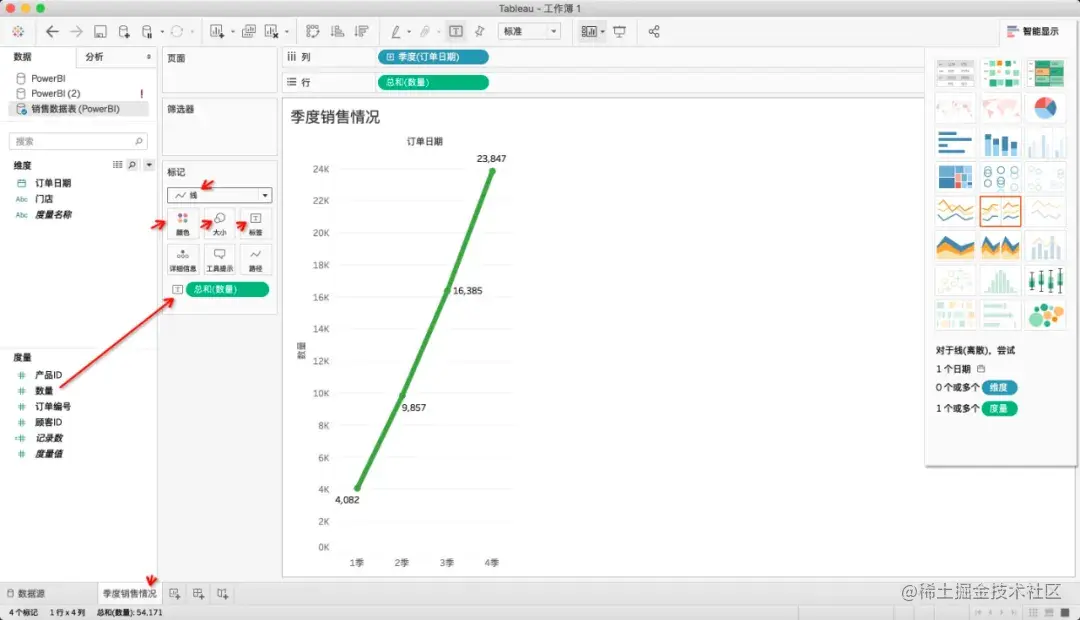1080x620 pixels.
Task: Choose the horizontal bars chart in Show Me
Action: [955, 143]
